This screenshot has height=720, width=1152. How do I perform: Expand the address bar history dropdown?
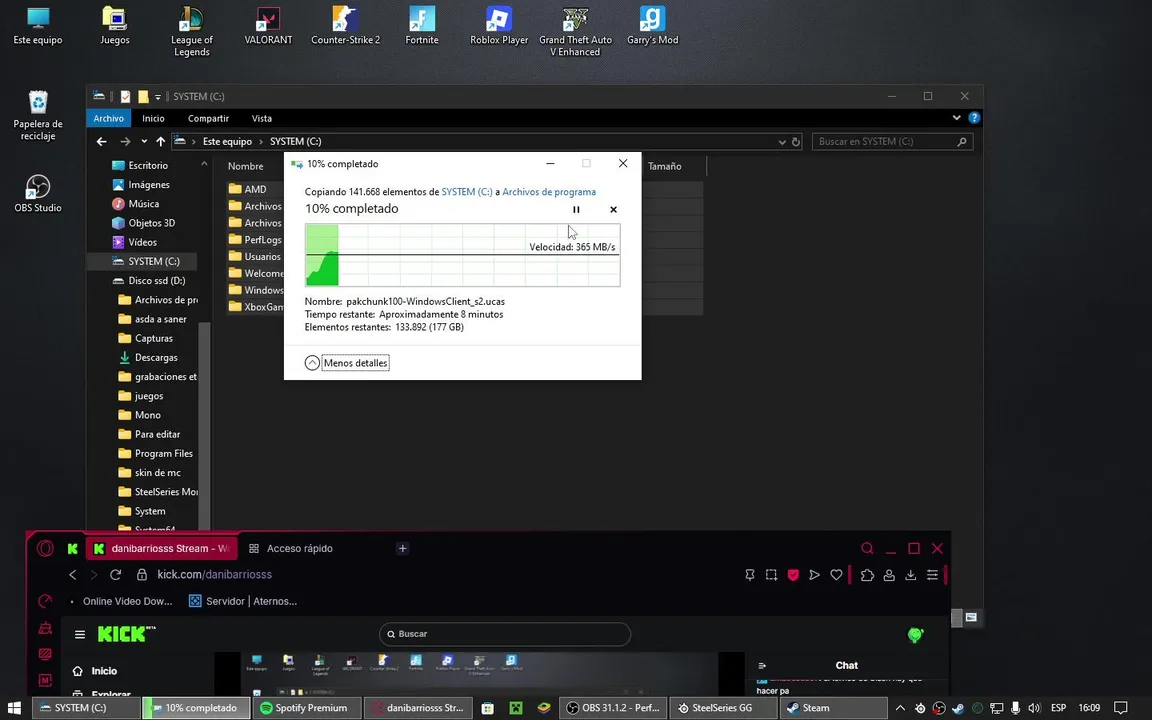click(x=782, y=142)
